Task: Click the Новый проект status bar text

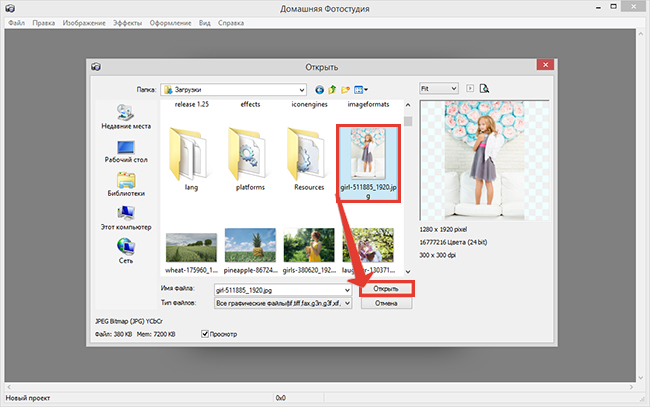Action: pos(28,398)
